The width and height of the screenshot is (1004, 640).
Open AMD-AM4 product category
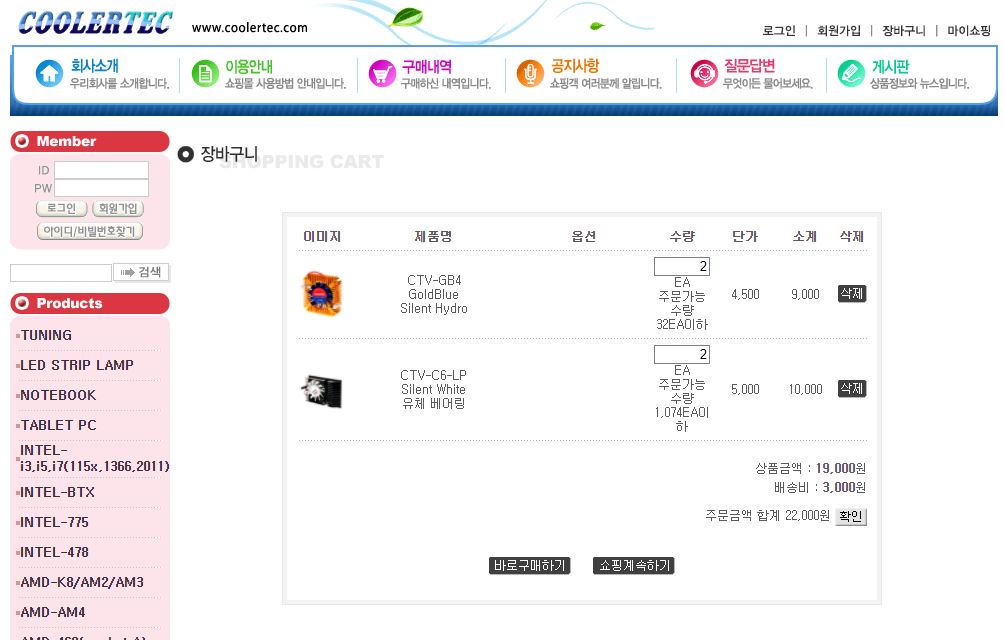(53, 612)
